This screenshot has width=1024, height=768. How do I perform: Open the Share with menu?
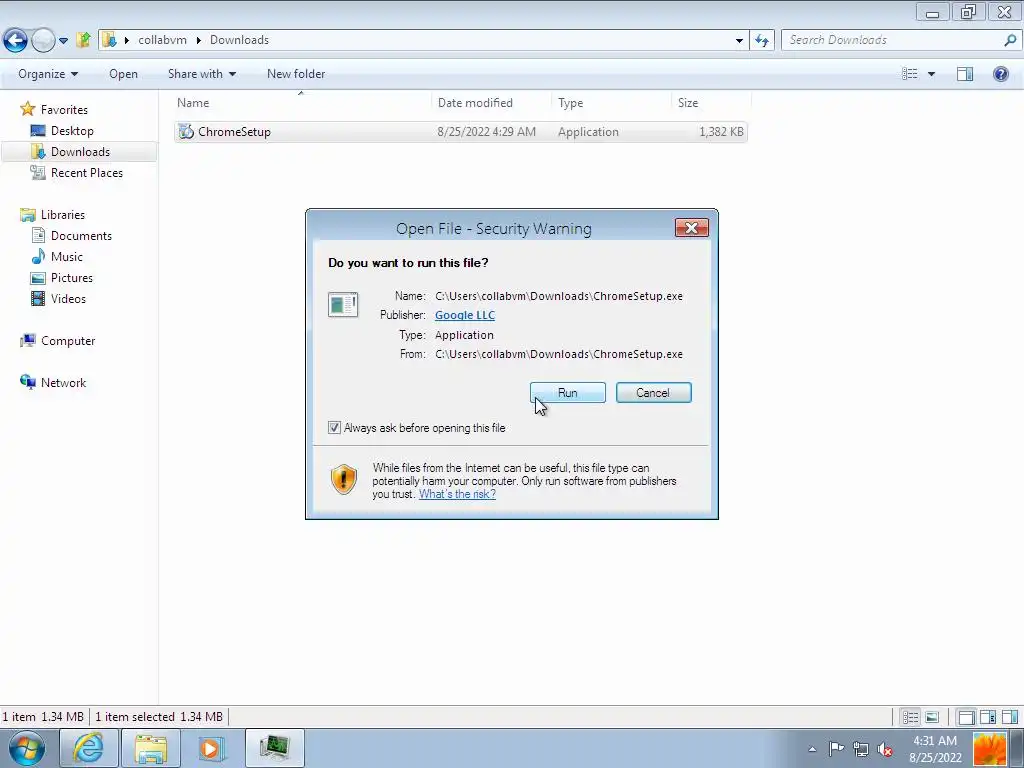(201, 74)
